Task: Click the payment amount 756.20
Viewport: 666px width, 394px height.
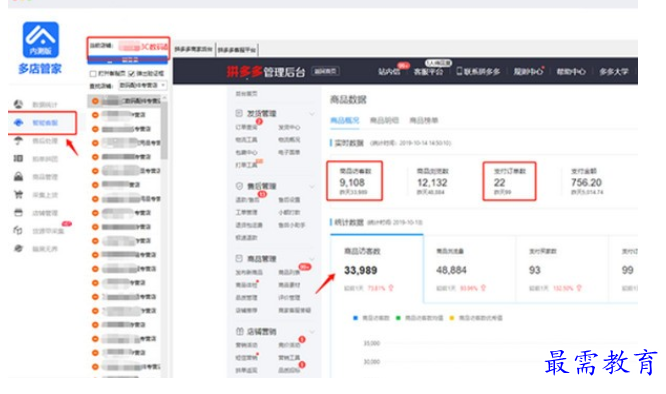Action: (586, 183)
